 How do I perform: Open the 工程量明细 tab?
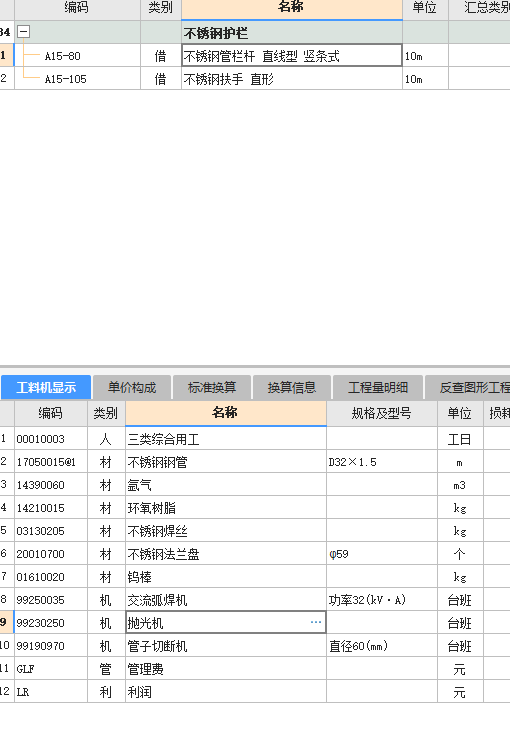378,388
